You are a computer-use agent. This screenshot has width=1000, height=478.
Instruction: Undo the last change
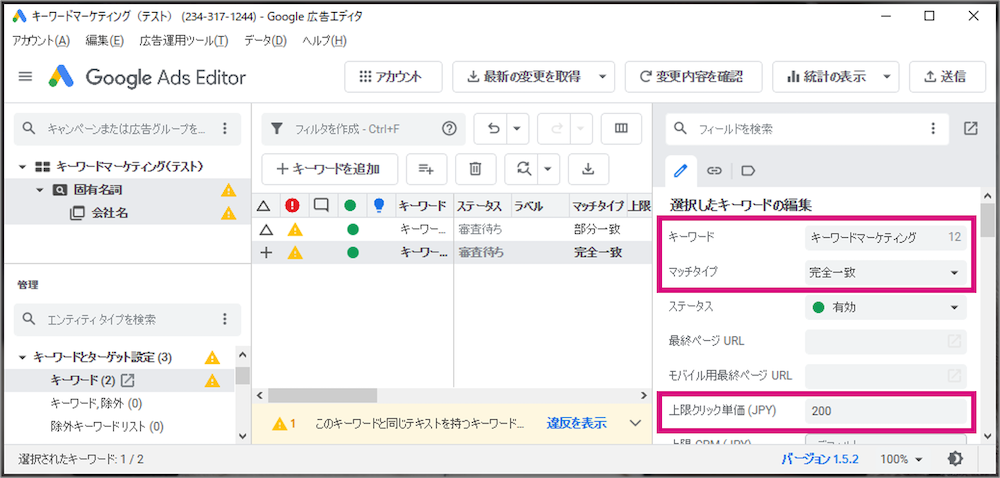(x=494, y=129)
